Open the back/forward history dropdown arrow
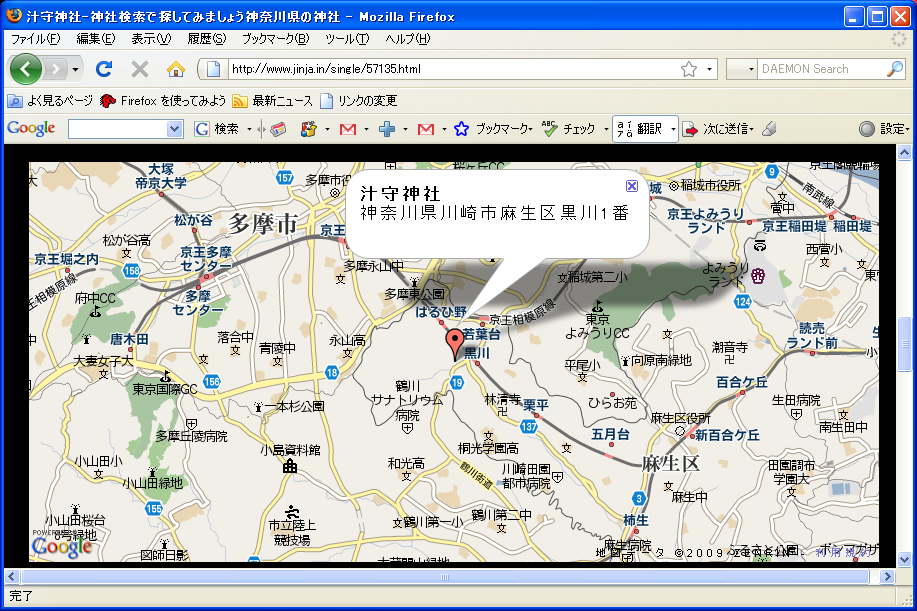The width and height of the screenshot is (917, 611). (75, 70)
